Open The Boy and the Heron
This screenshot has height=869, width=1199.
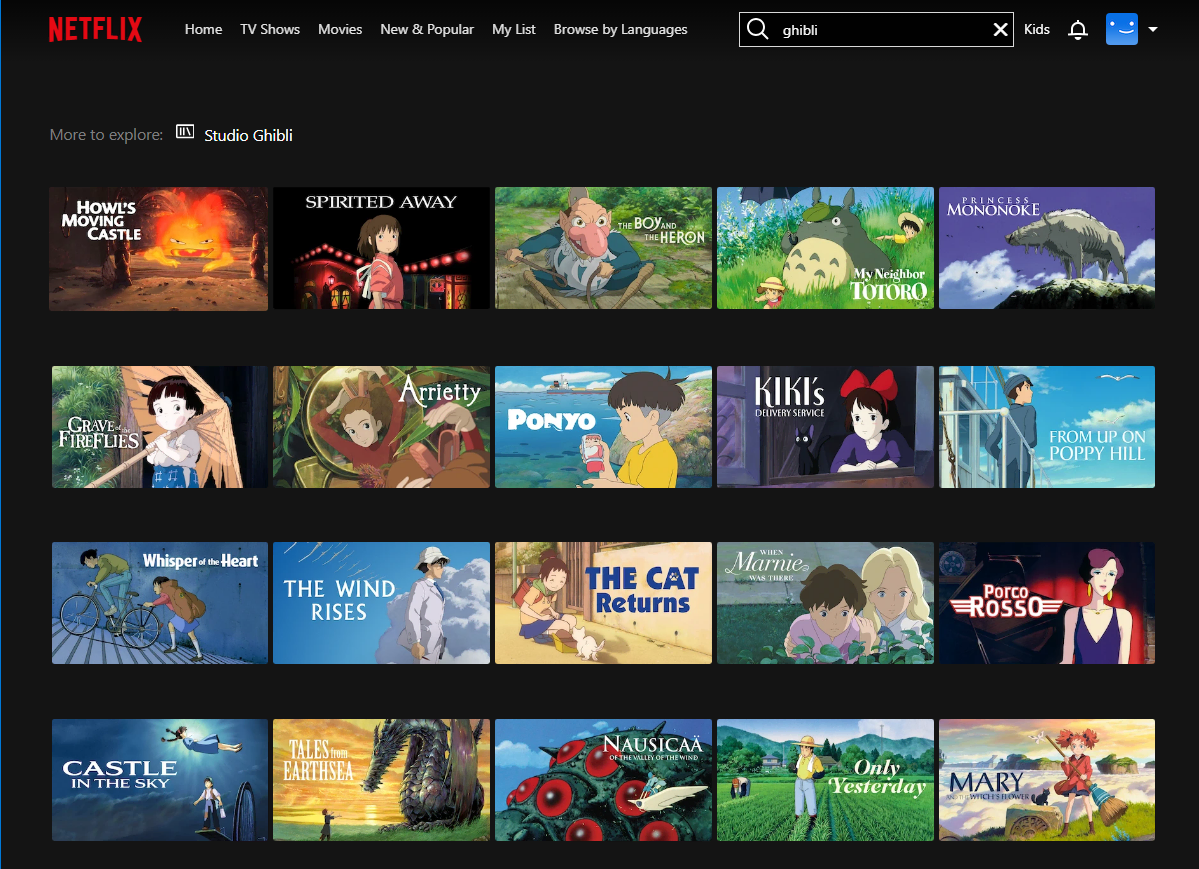(x=603, y=249)
